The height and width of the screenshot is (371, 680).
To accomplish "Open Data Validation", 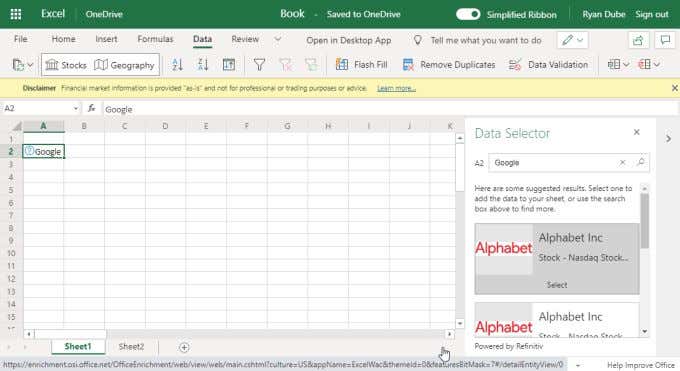I will click(x=549, y=65).
